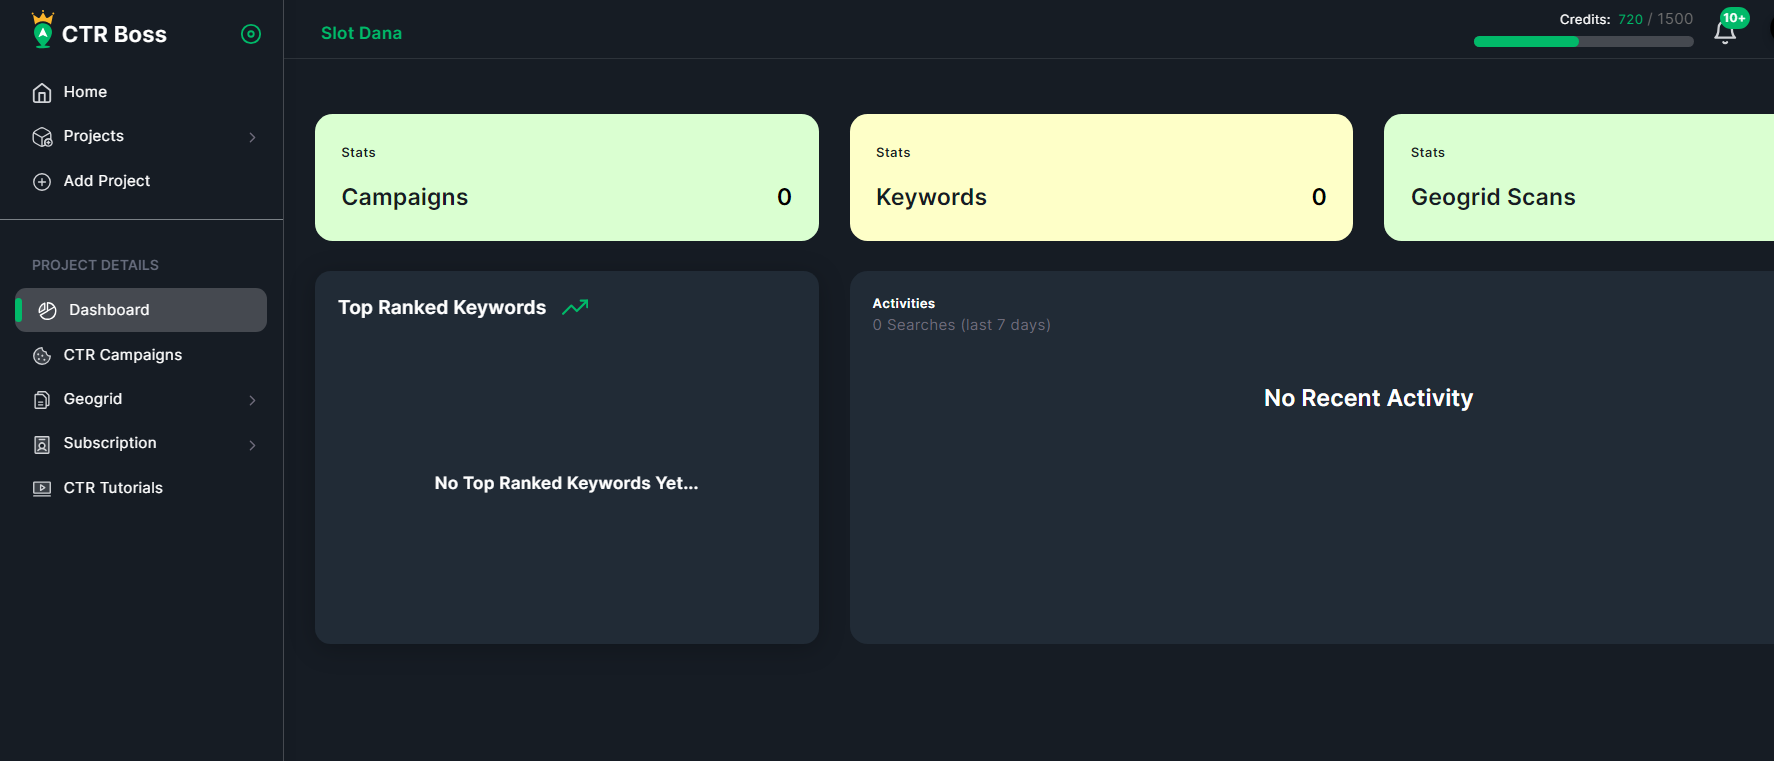Click the Activities heading

coord(904,303)
